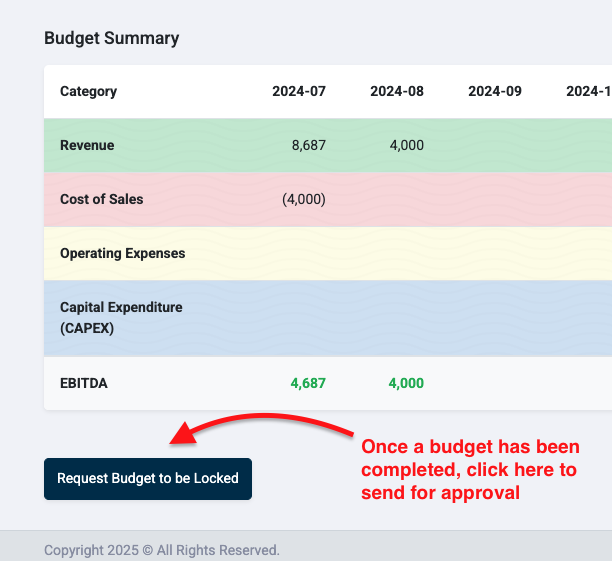Click empty CAPEX cell under 2024-08

[397, 318]
